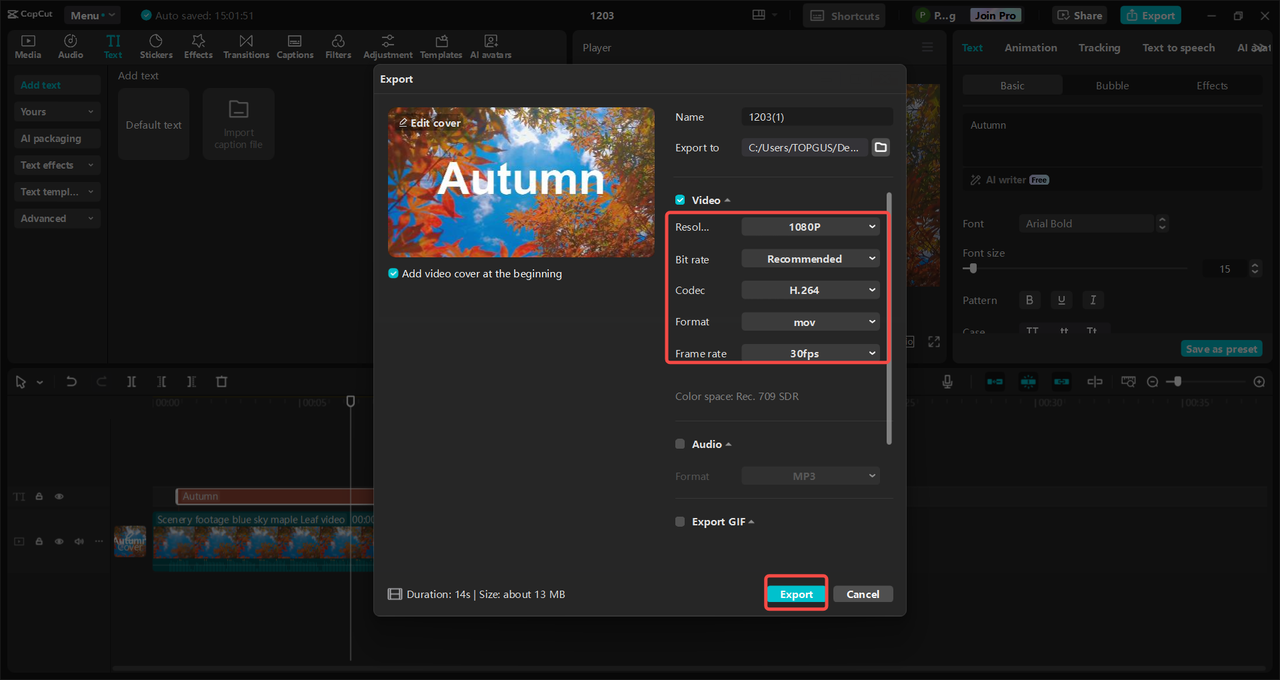
Task: Toggle Underline pattern in the Text panel
Action: click(x=1061, y=300)
